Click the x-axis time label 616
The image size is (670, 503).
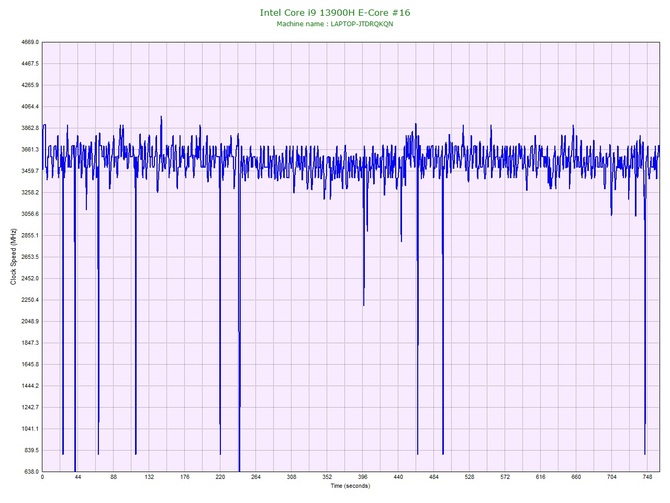click(x=541, y=477)
